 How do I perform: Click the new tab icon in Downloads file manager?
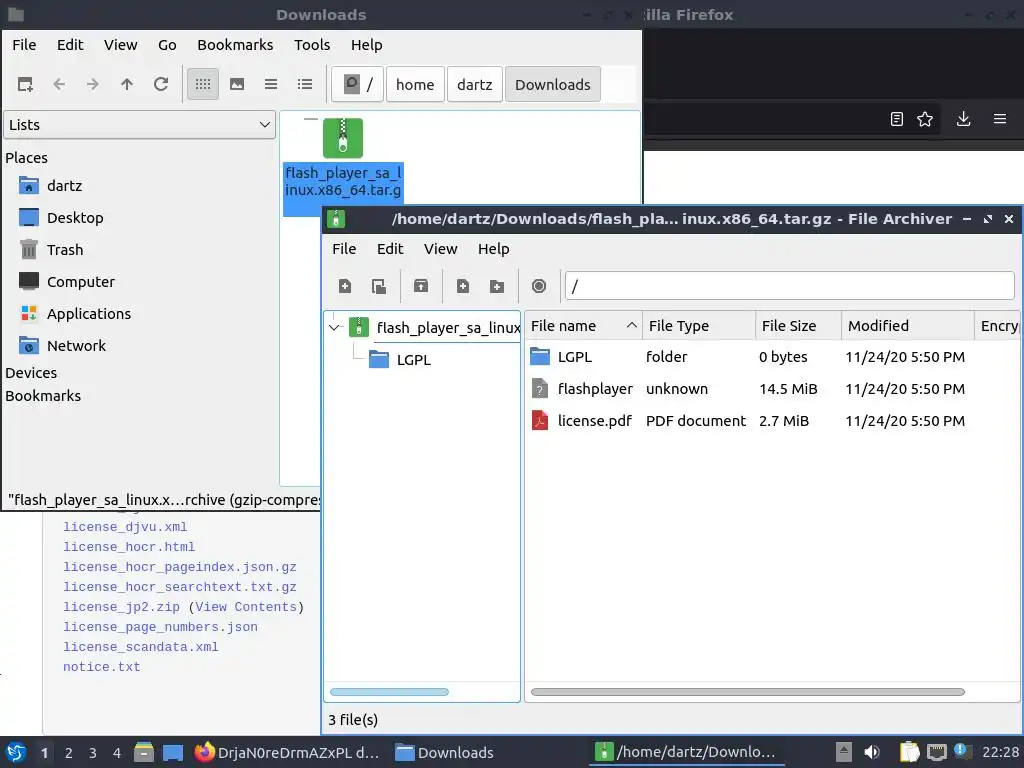pyautogui.click(x=25, y=84)
